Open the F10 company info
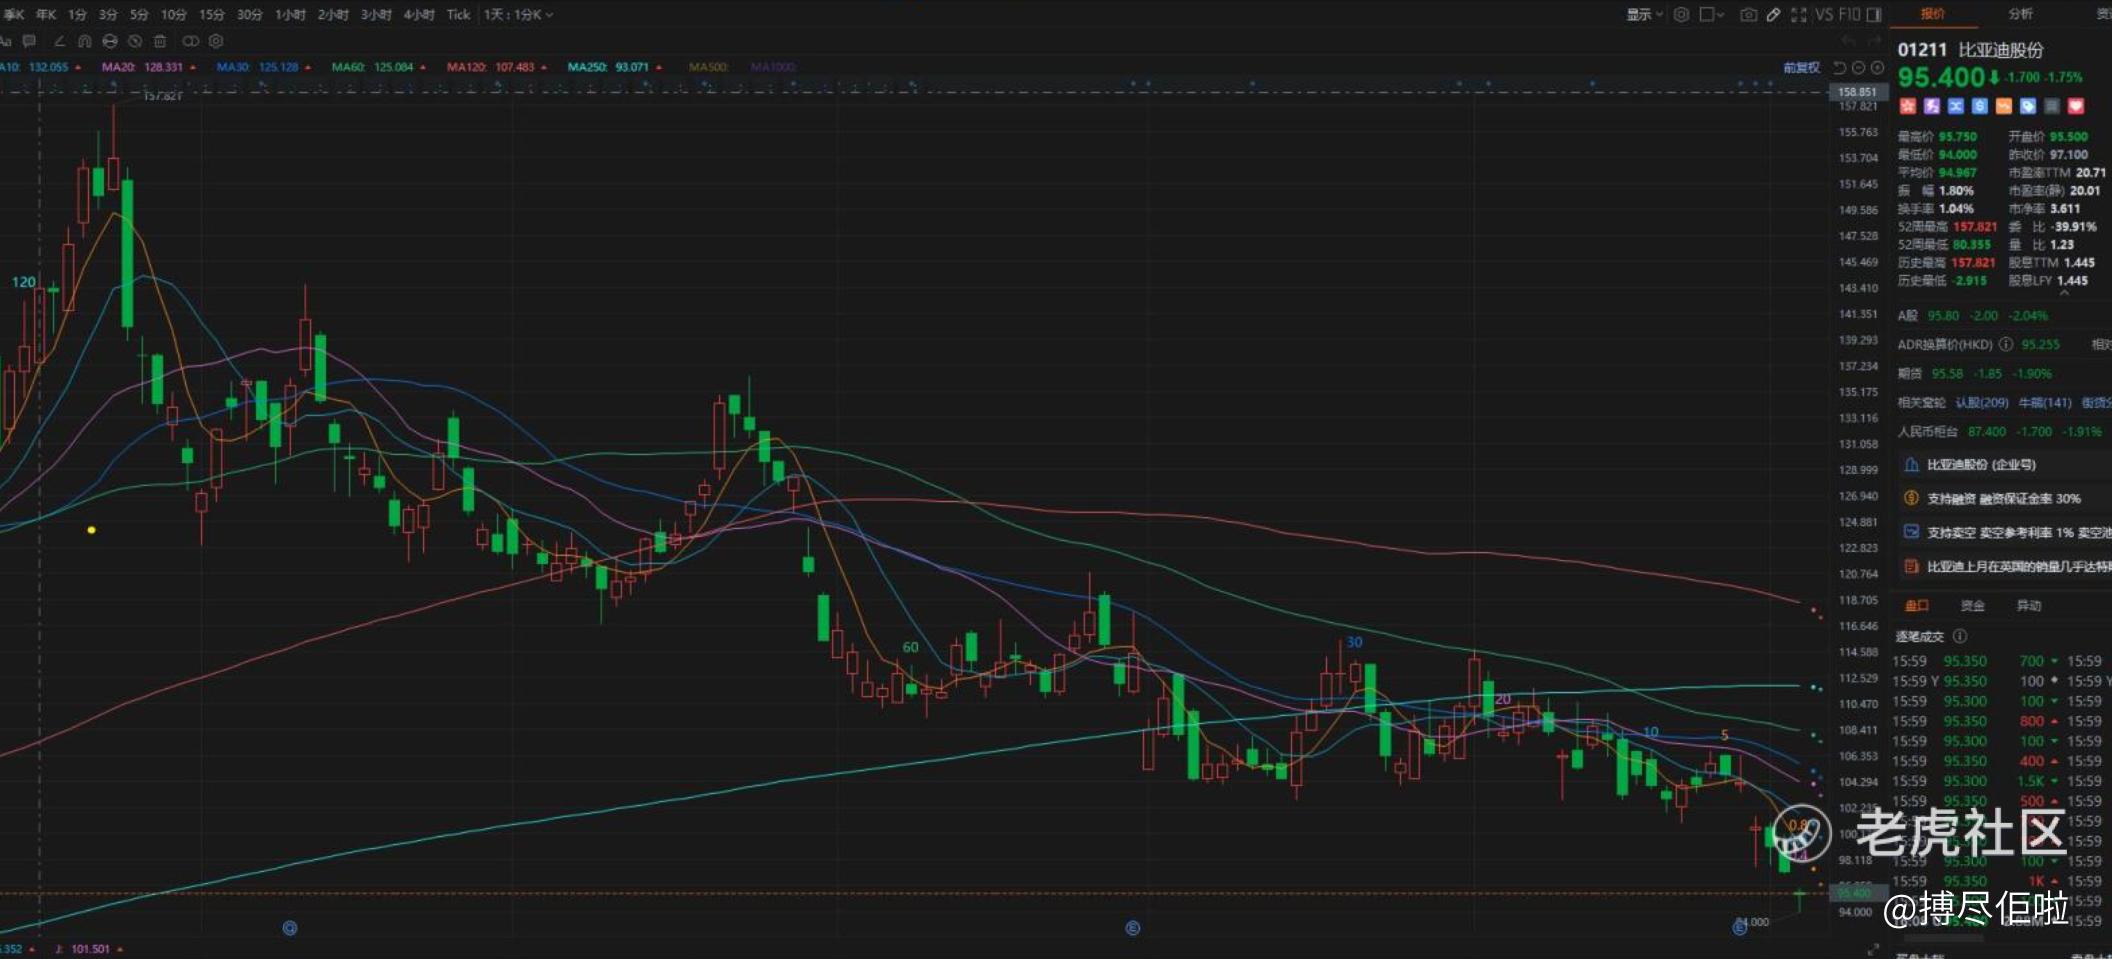2112x959 pixels. 1849,14
